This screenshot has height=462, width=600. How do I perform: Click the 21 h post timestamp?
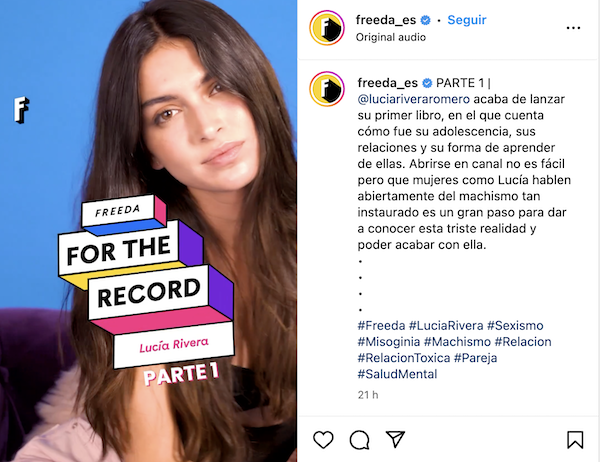click(x=368, y=395)
